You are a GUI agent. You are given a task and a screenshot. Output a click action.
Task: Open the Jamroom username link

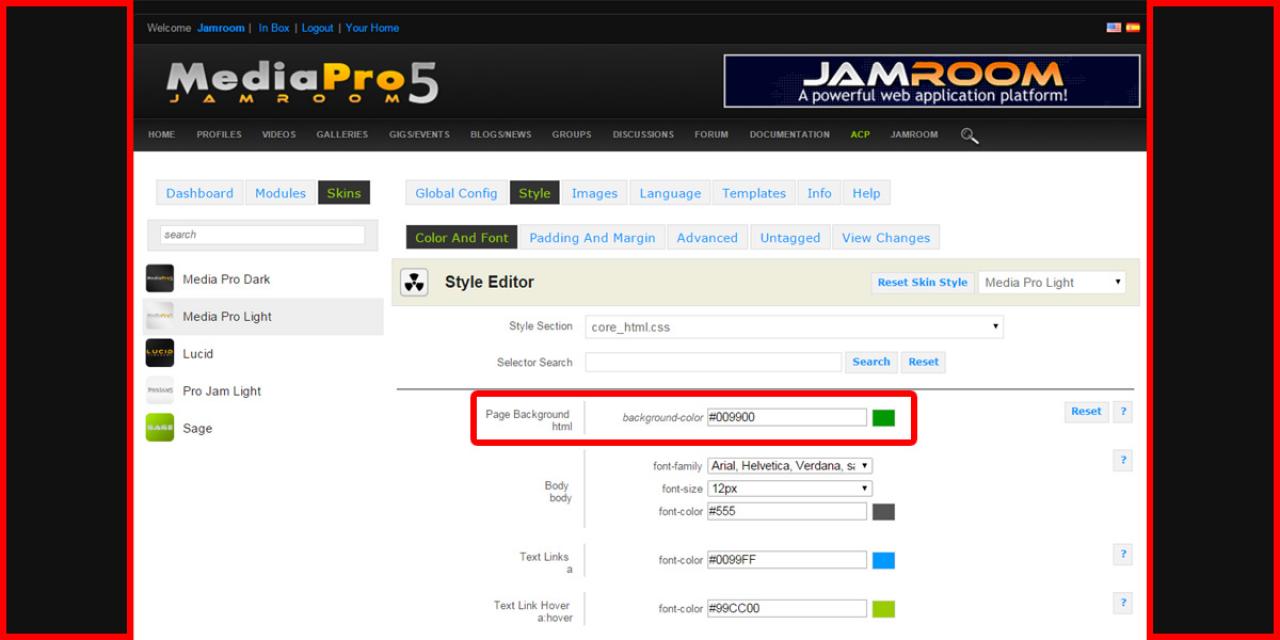(x=221, y=28)
